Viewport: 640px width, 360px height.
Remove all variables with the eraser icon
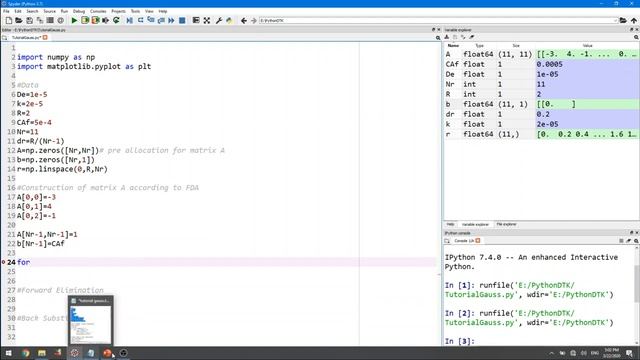[471, 37]
